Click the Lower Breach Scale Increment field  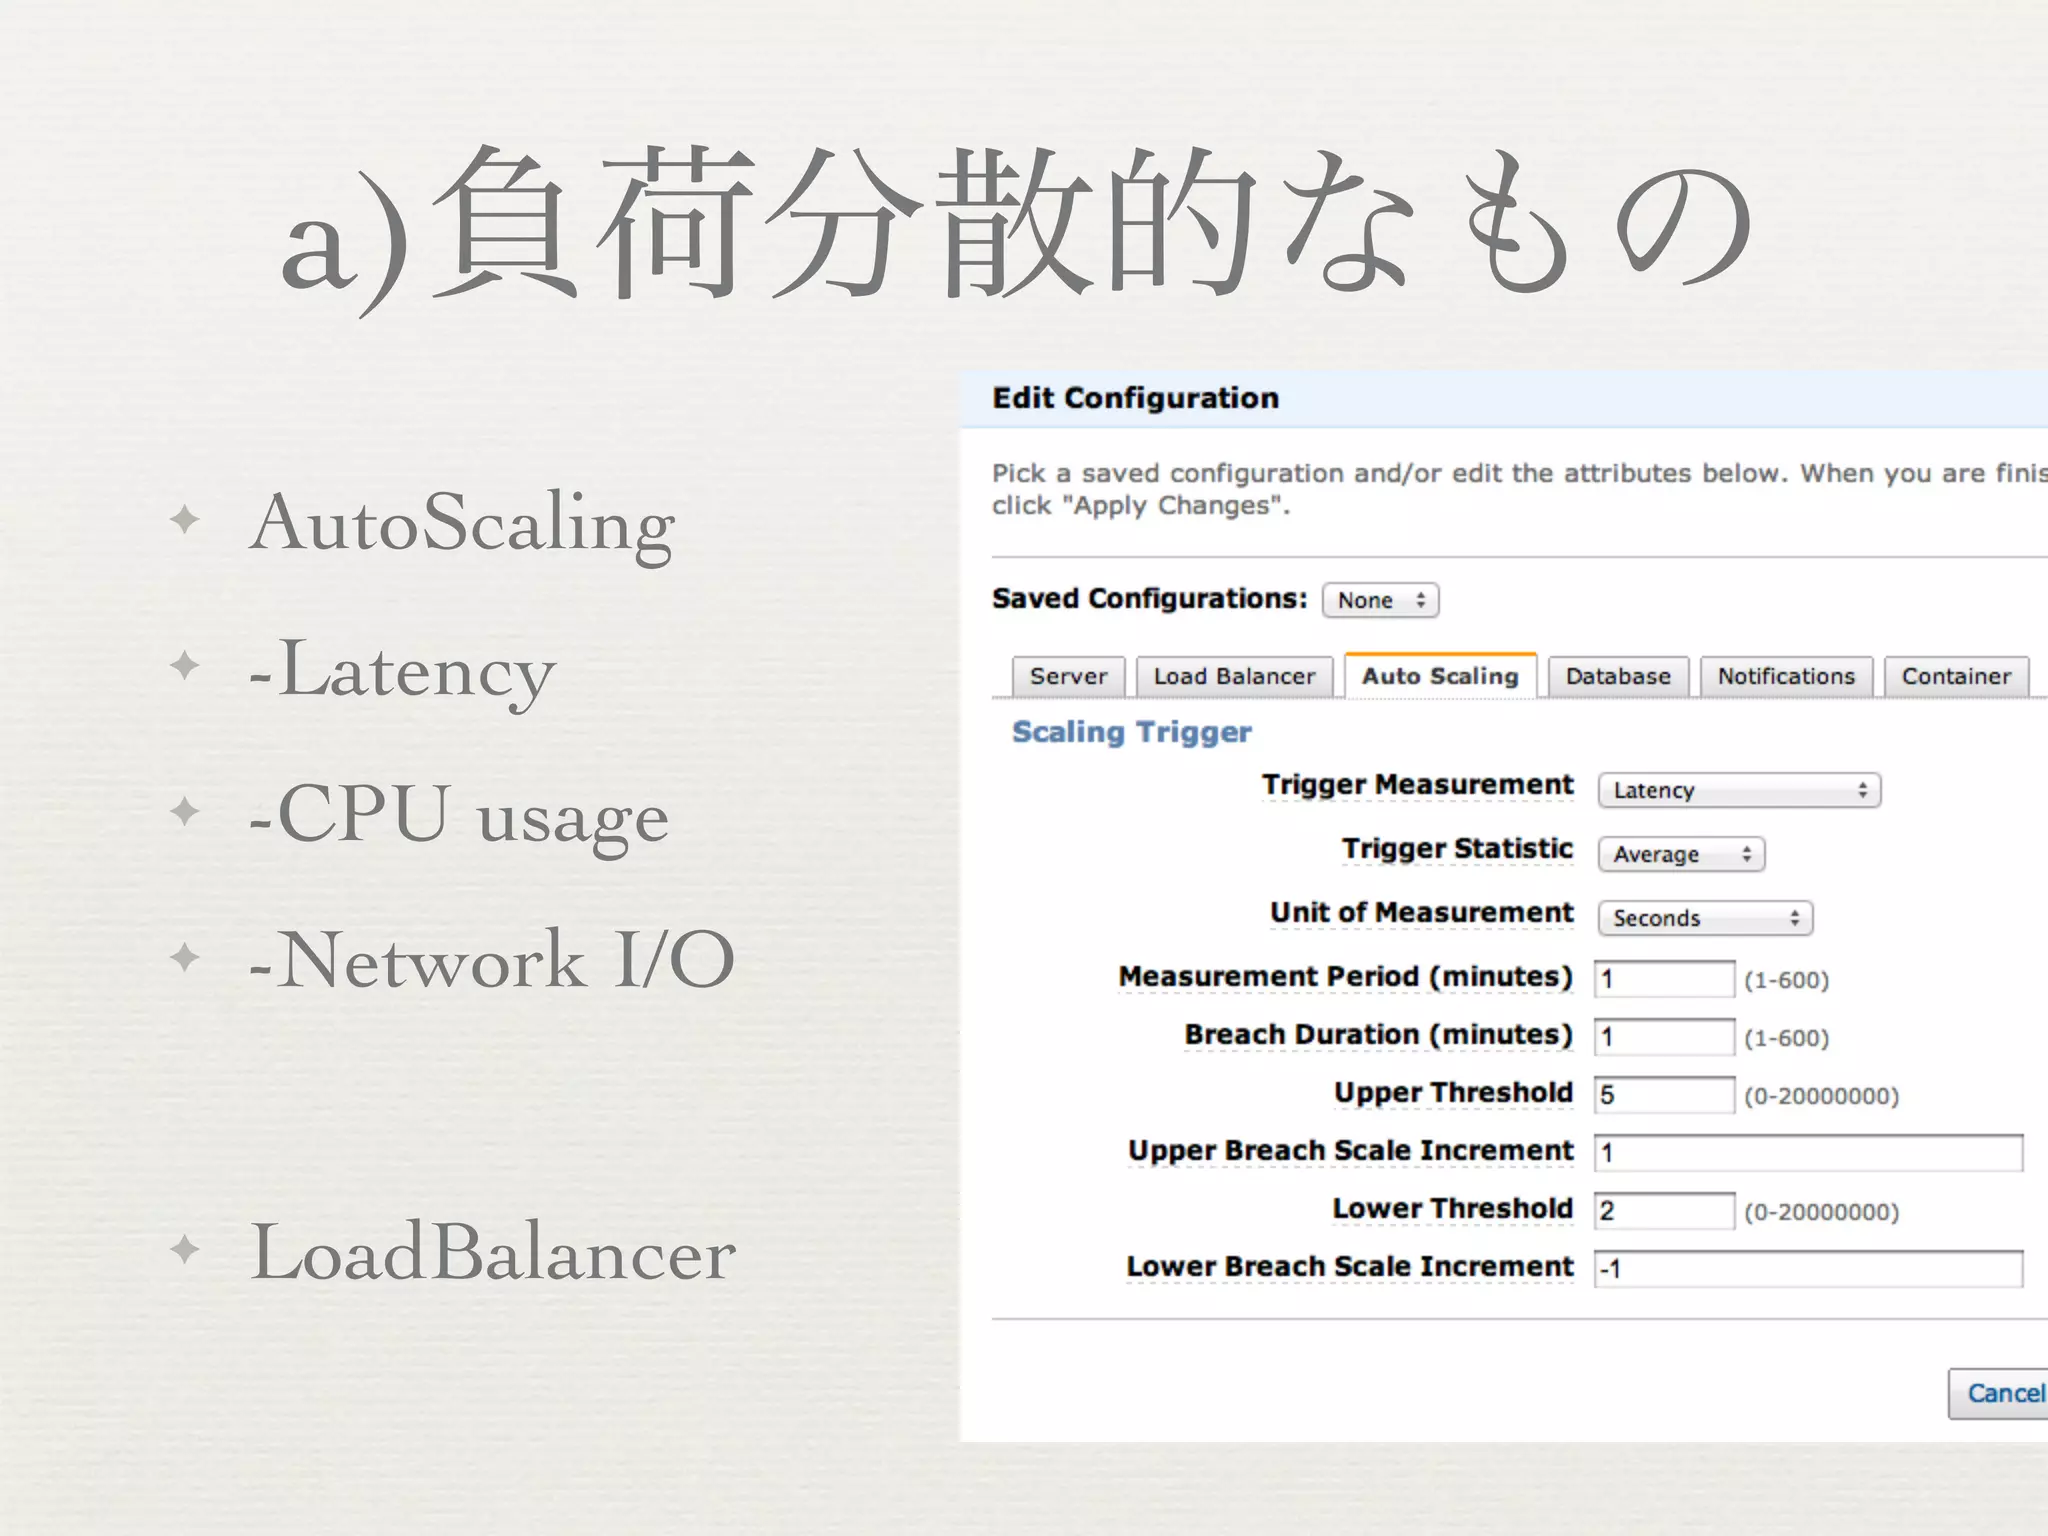point(1808,1268)
